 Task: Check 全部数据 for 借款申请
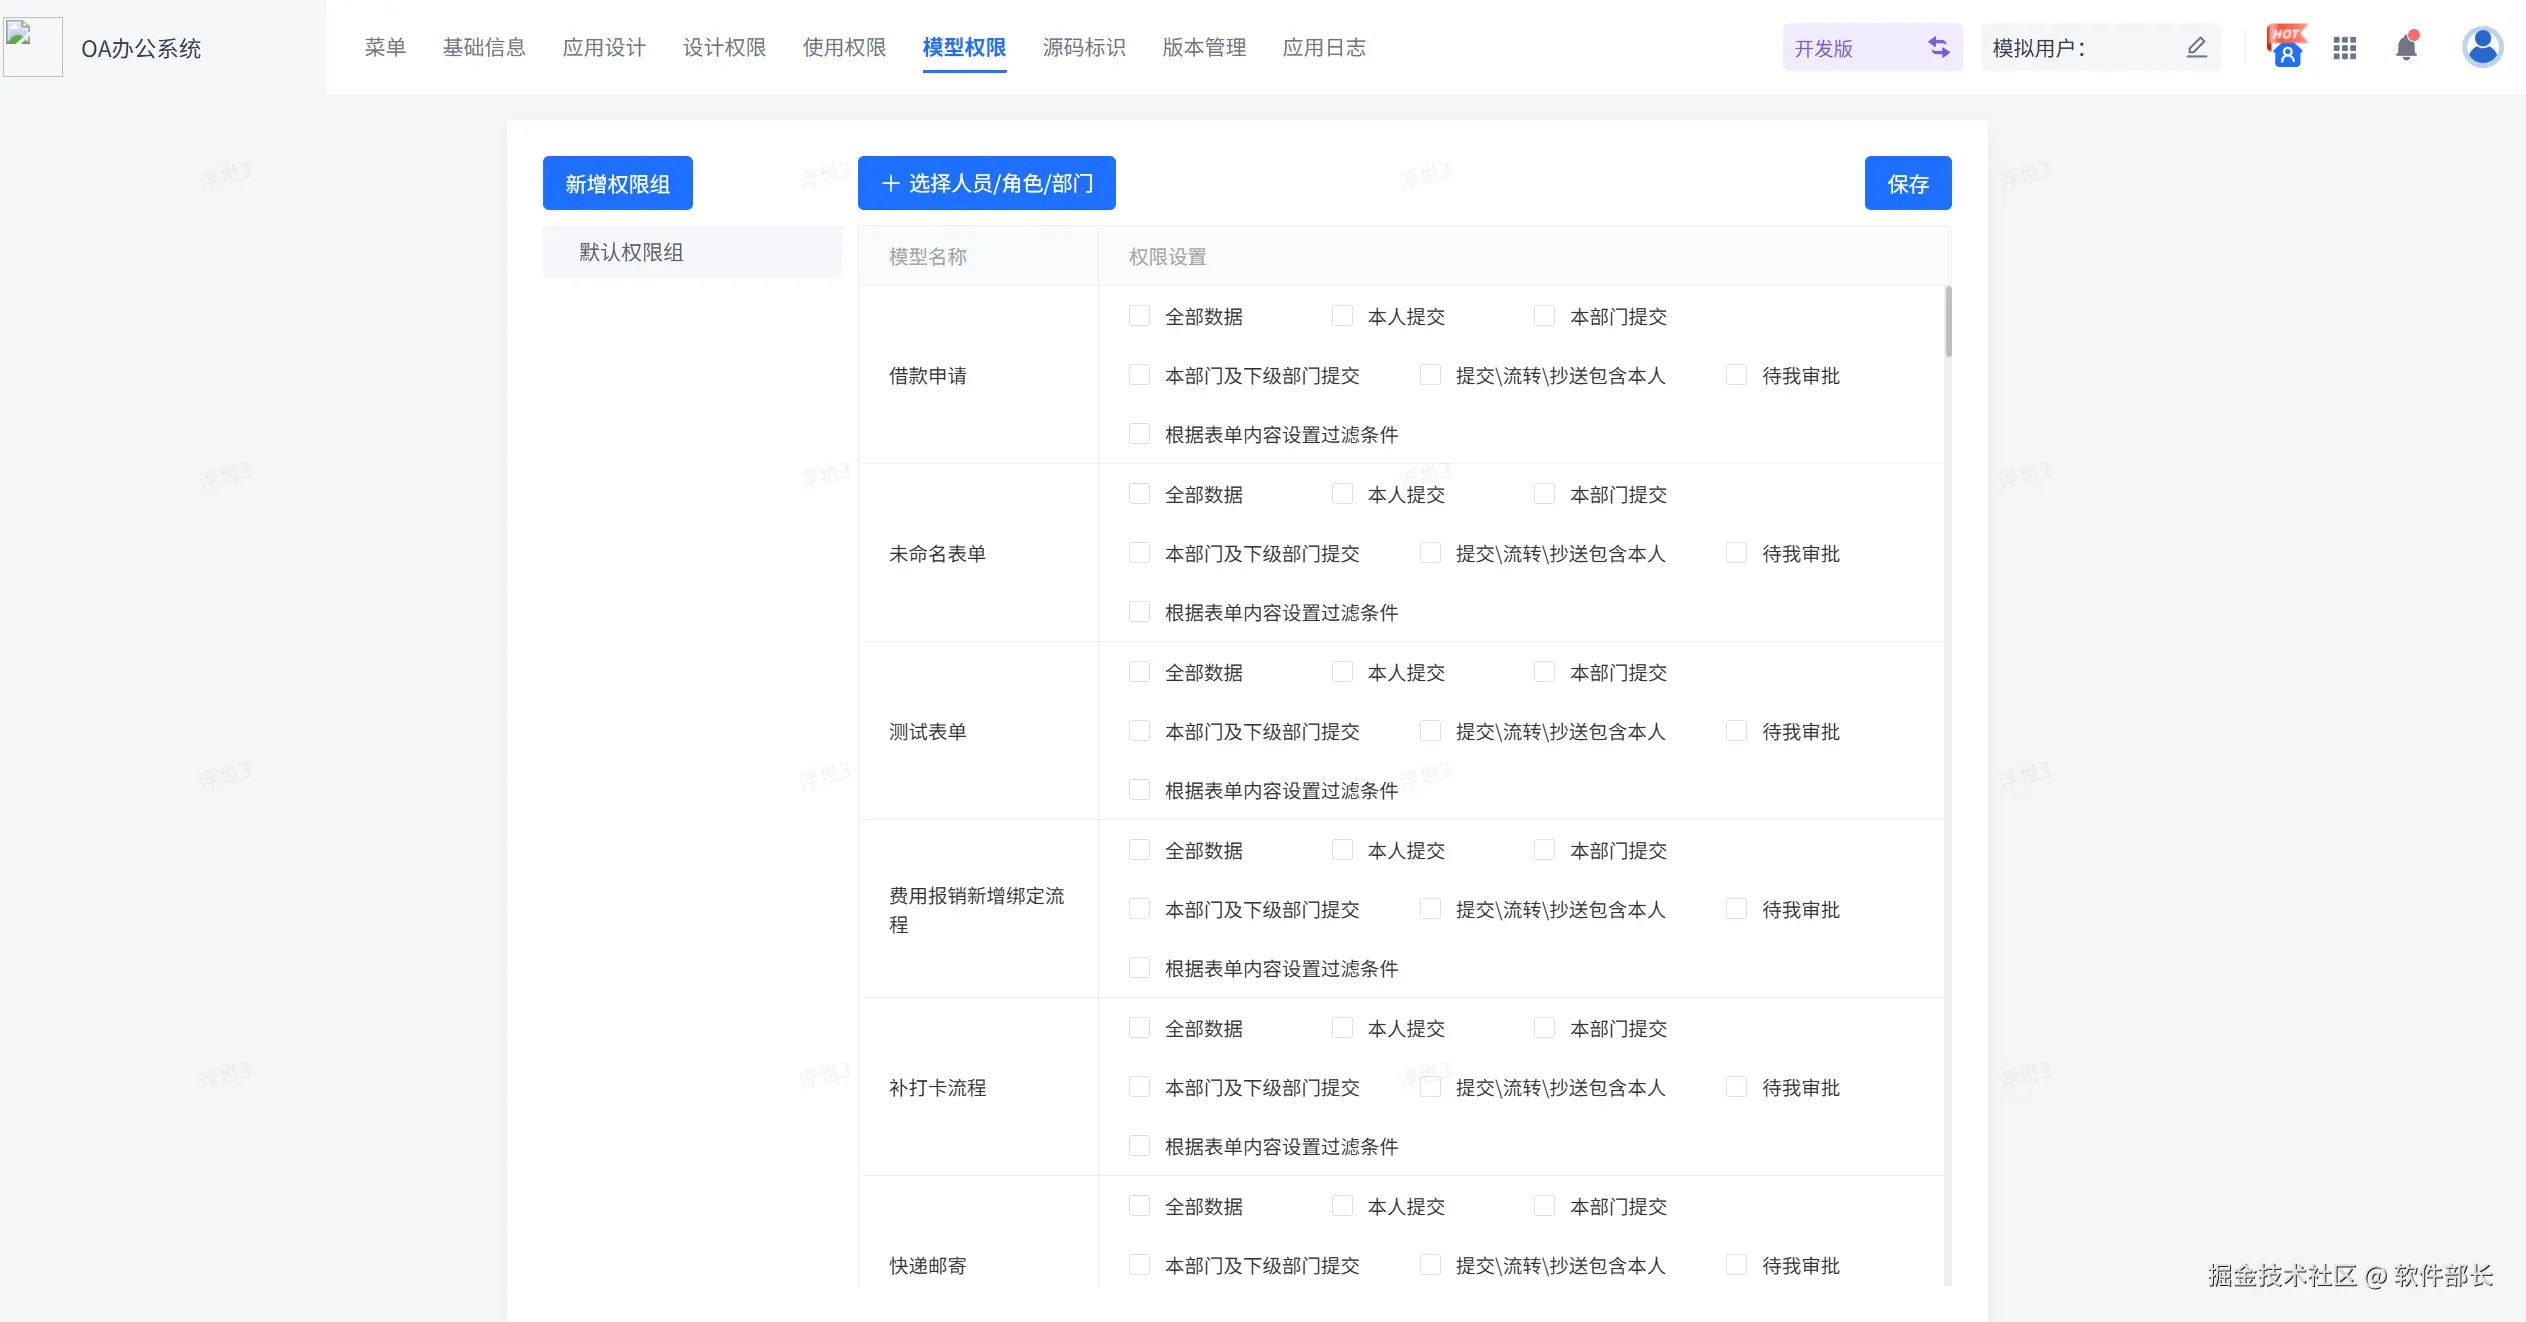(x=1139, y=316)
